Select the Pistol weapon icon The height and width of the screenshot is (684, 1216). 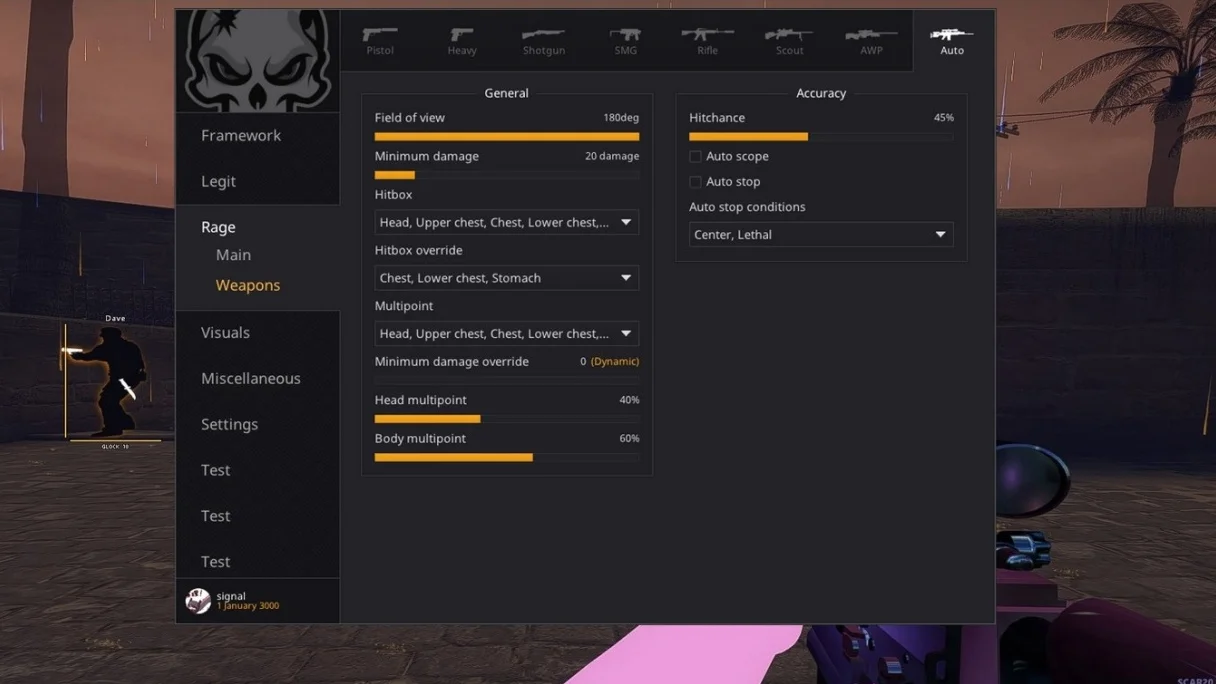pyautogui.click(x=380, y=36)
